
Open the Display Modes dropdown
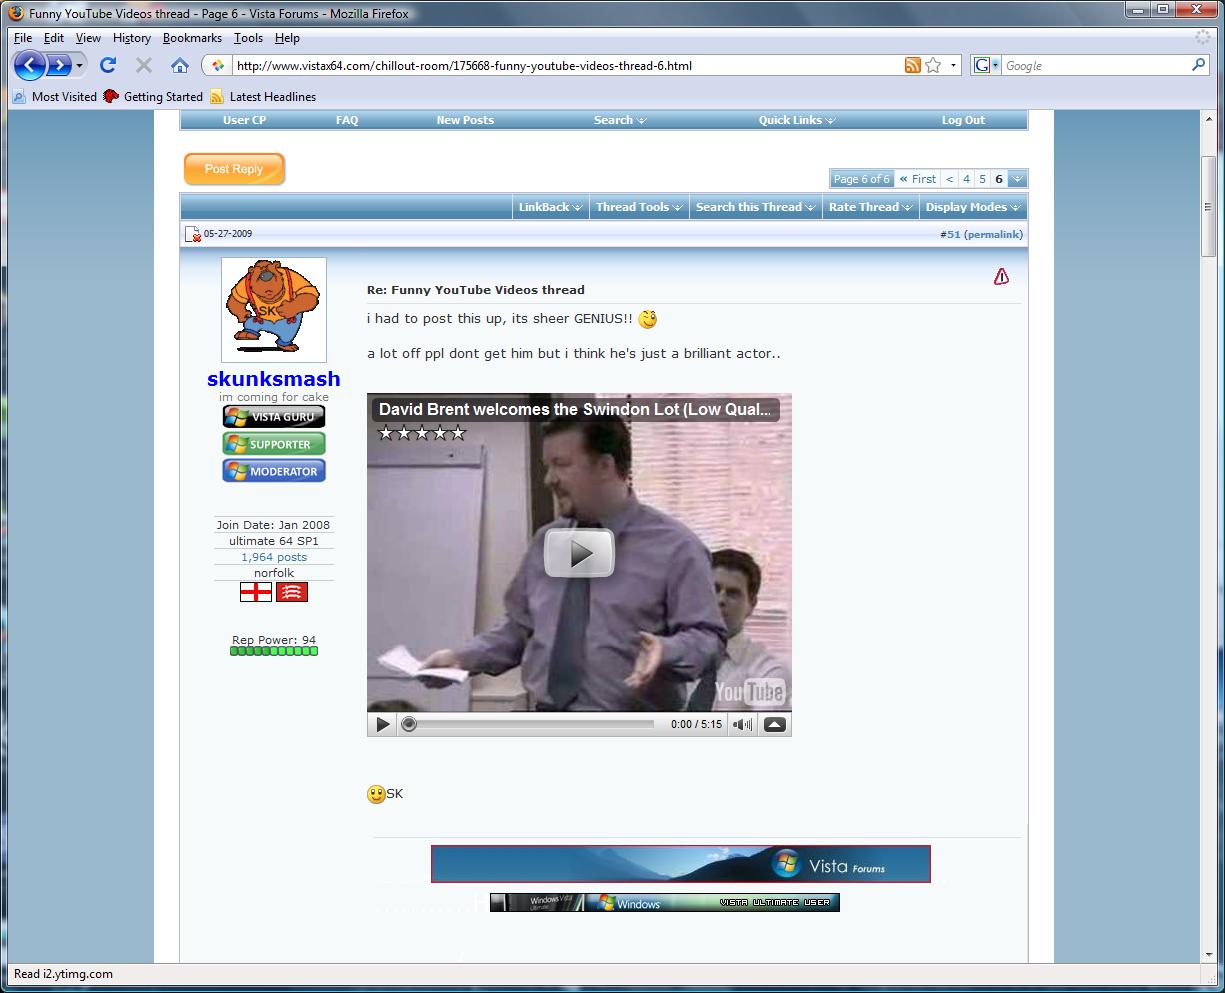973,207
